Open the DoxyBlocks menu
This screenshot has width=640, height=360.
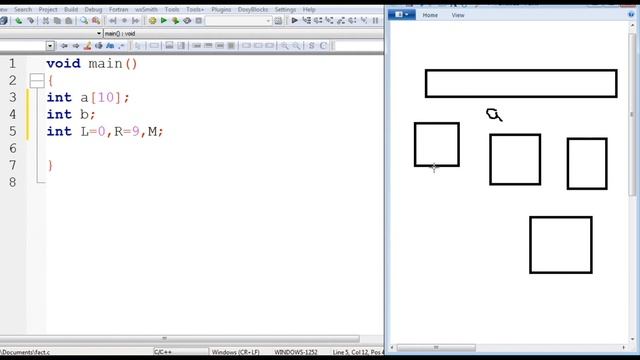253,9
